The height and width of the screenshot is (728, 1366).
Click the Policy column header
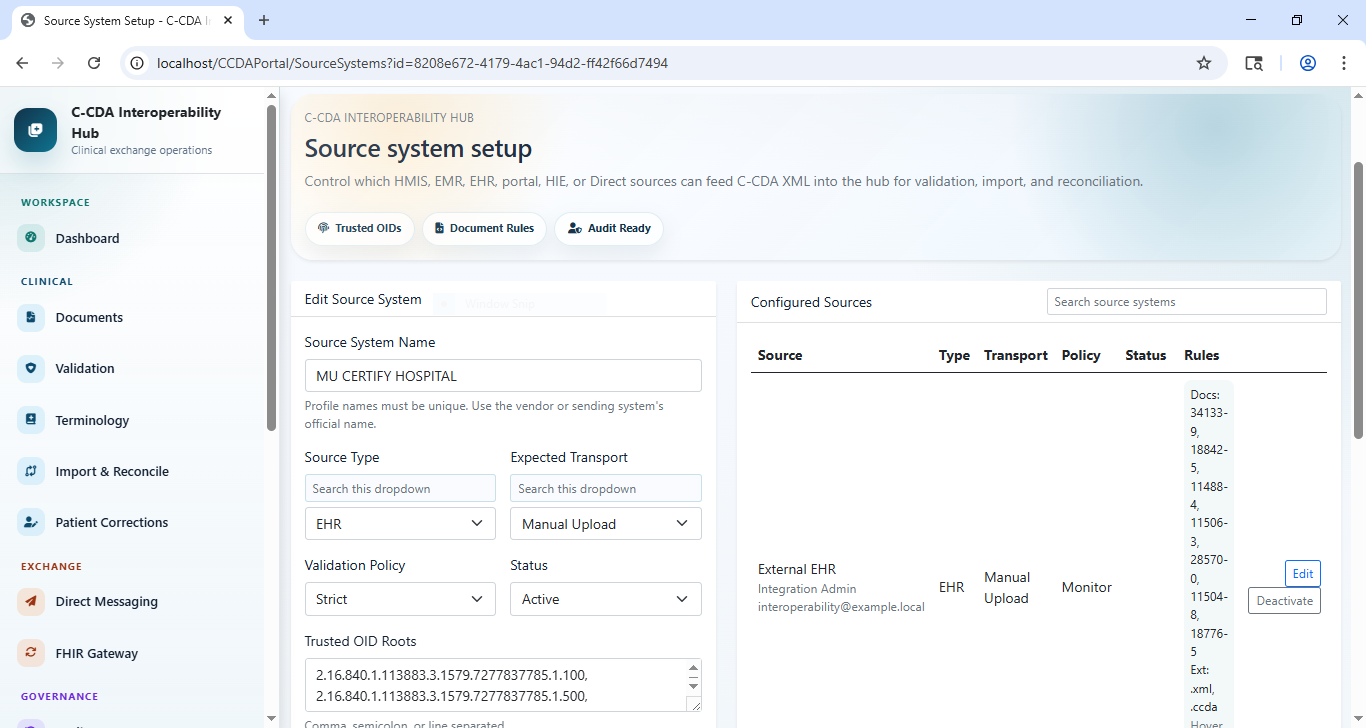(1081, 355)
